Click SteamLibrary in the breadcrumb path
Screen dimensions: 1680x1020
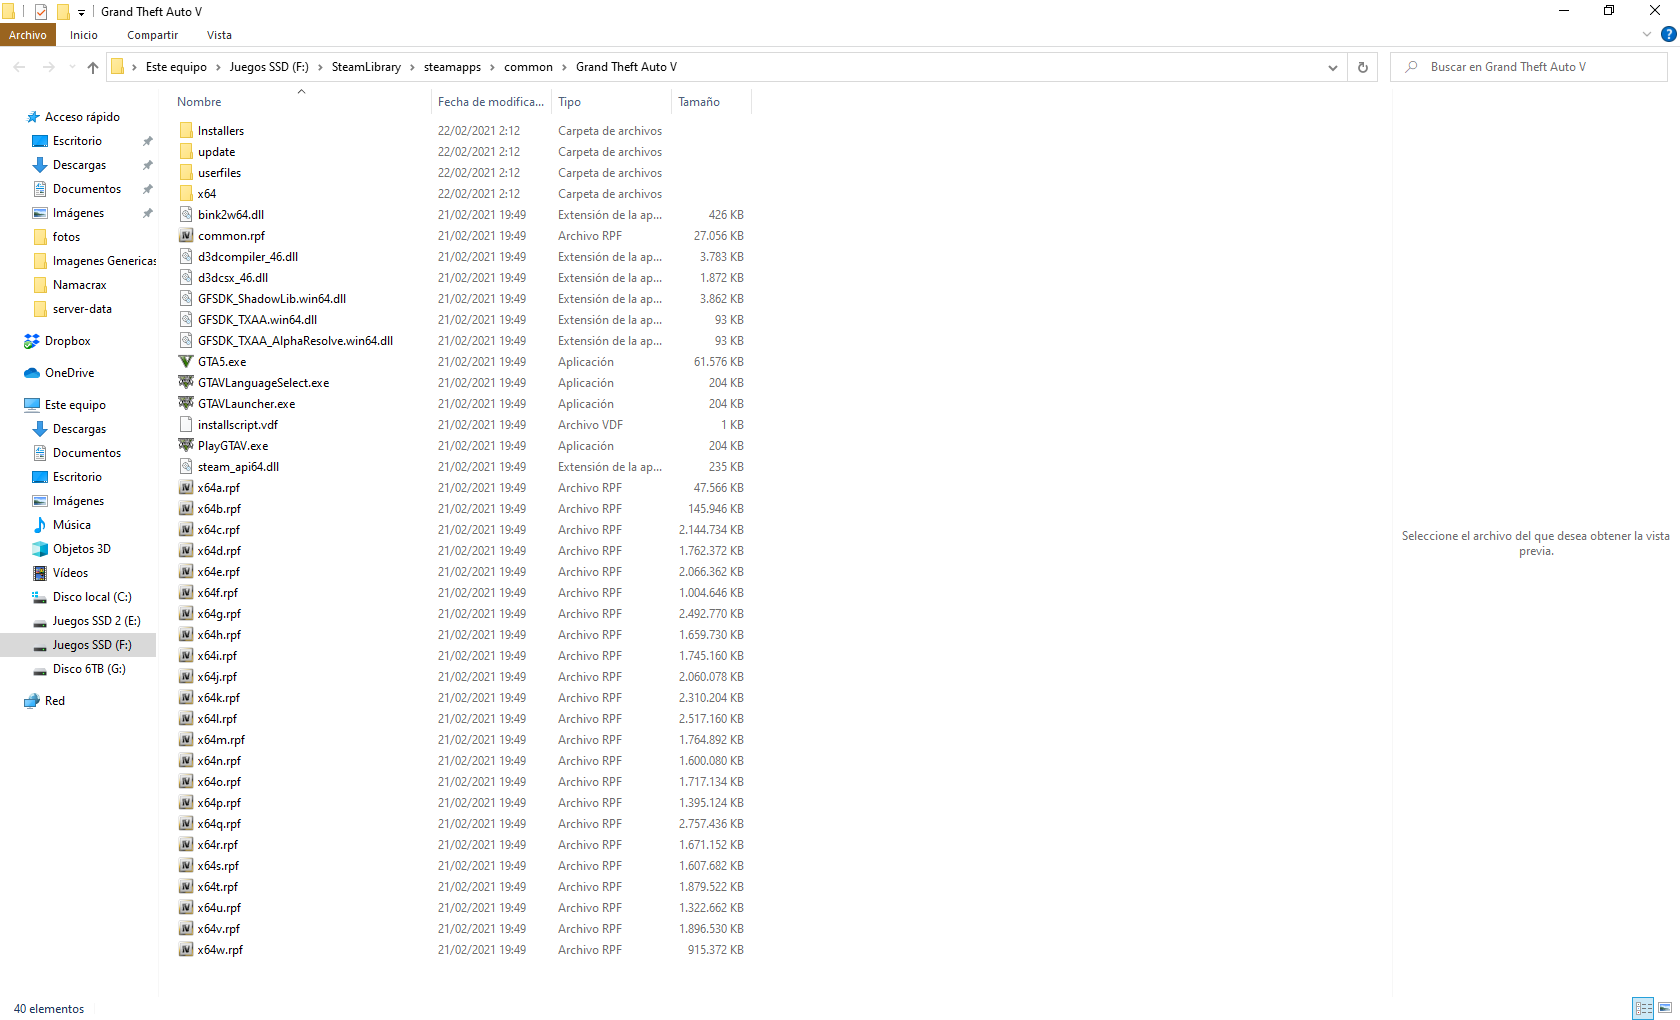(366, 67)
